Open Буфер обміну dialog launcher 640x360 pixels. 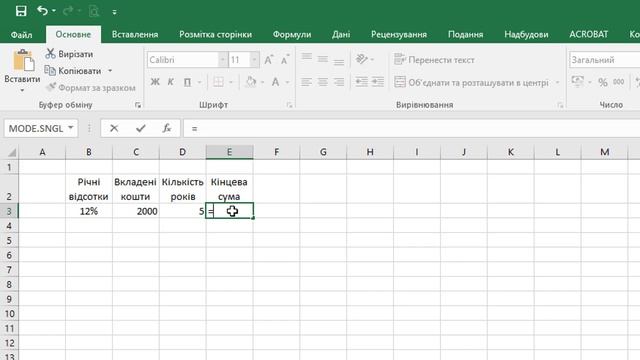click(138, 105)
